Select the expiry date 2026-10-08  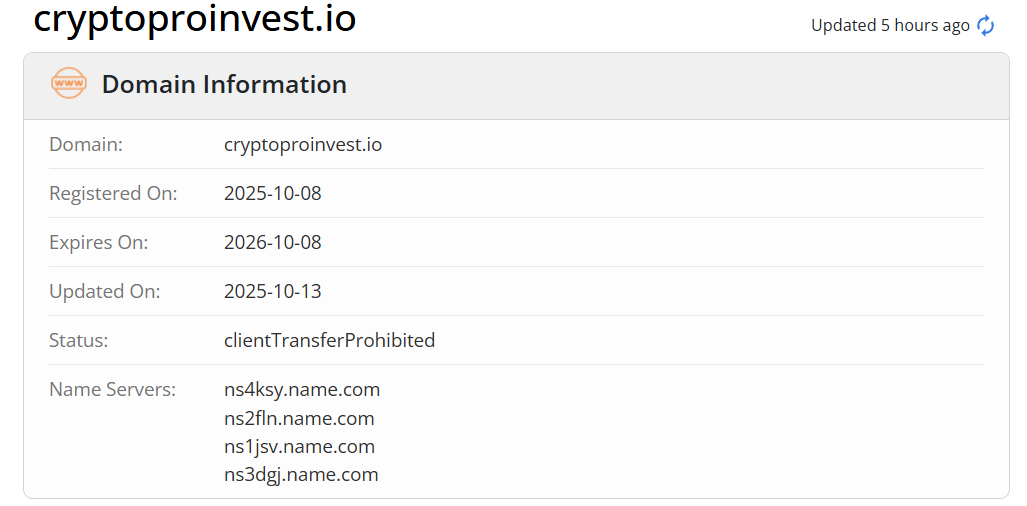pos(273,243)
